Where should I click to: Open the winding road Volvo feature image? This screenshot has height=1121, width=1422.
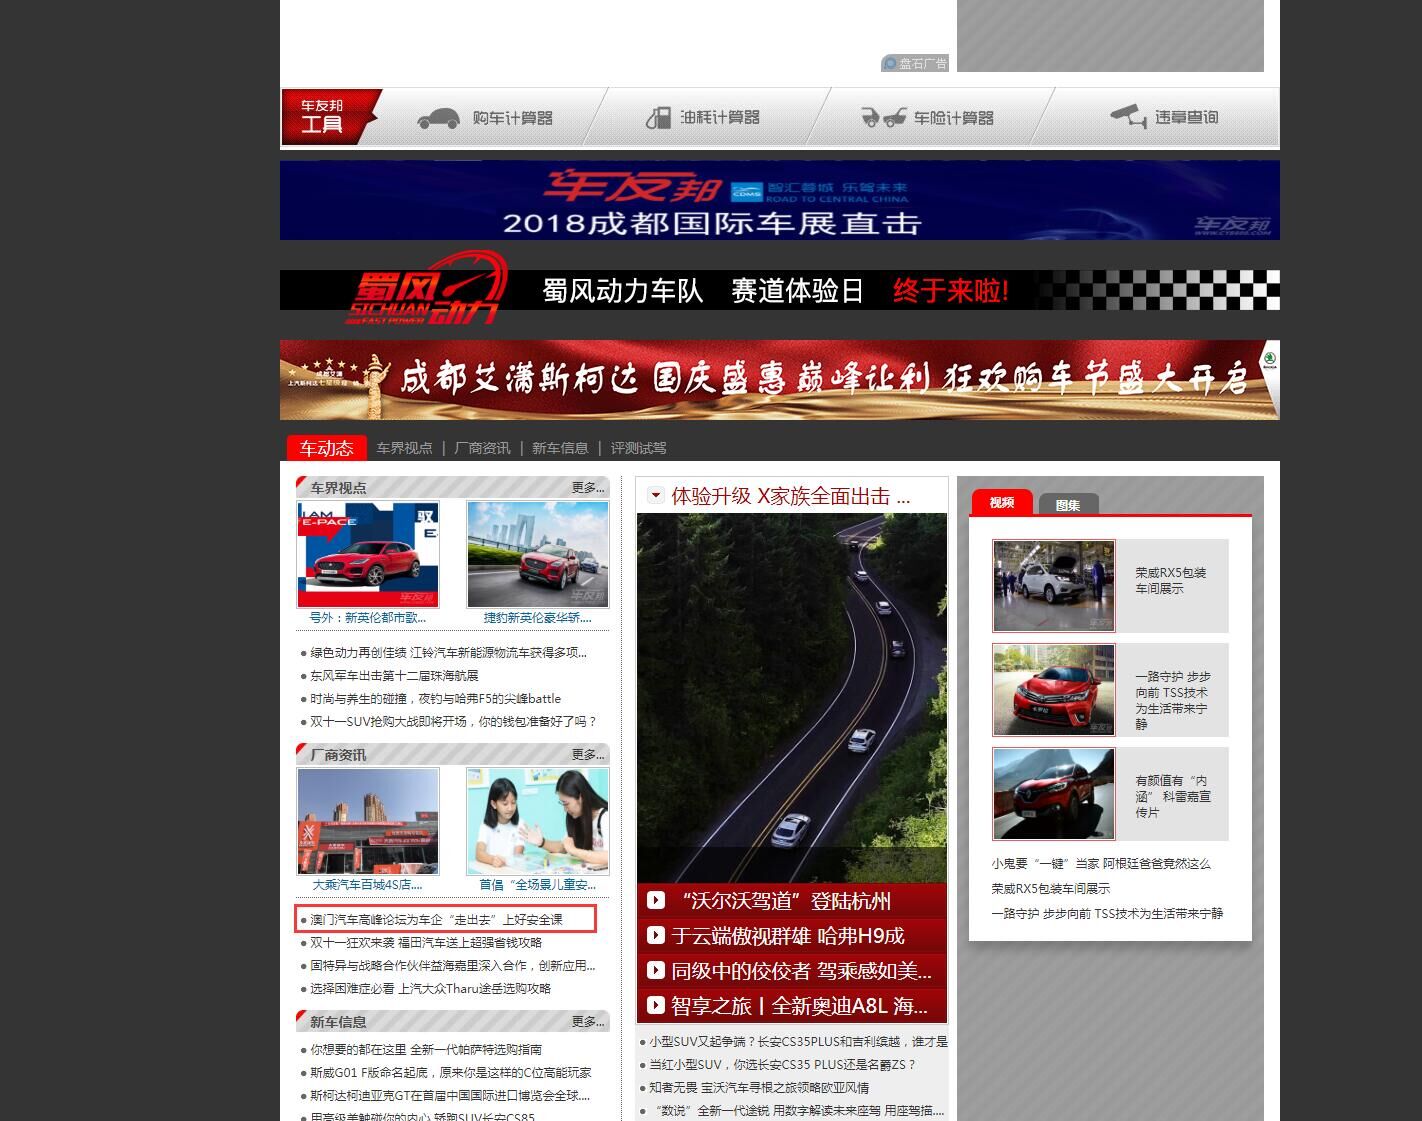tap(792, 698)
